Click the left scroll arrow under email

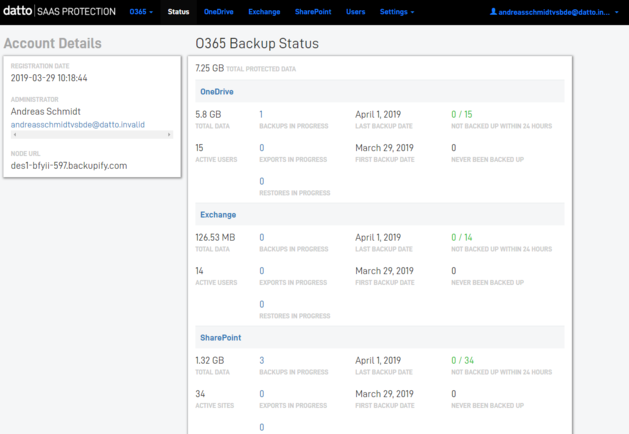pyautogui.click(x=15, y=135)
